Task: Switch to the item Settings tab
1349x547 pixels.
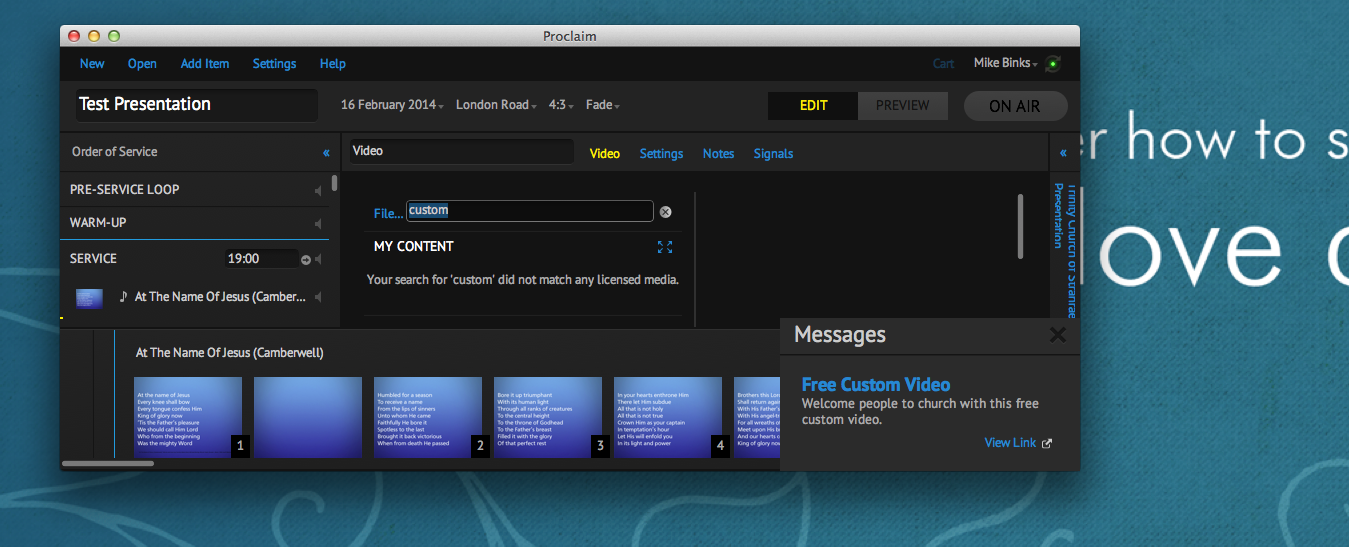Action: [661, 154]
